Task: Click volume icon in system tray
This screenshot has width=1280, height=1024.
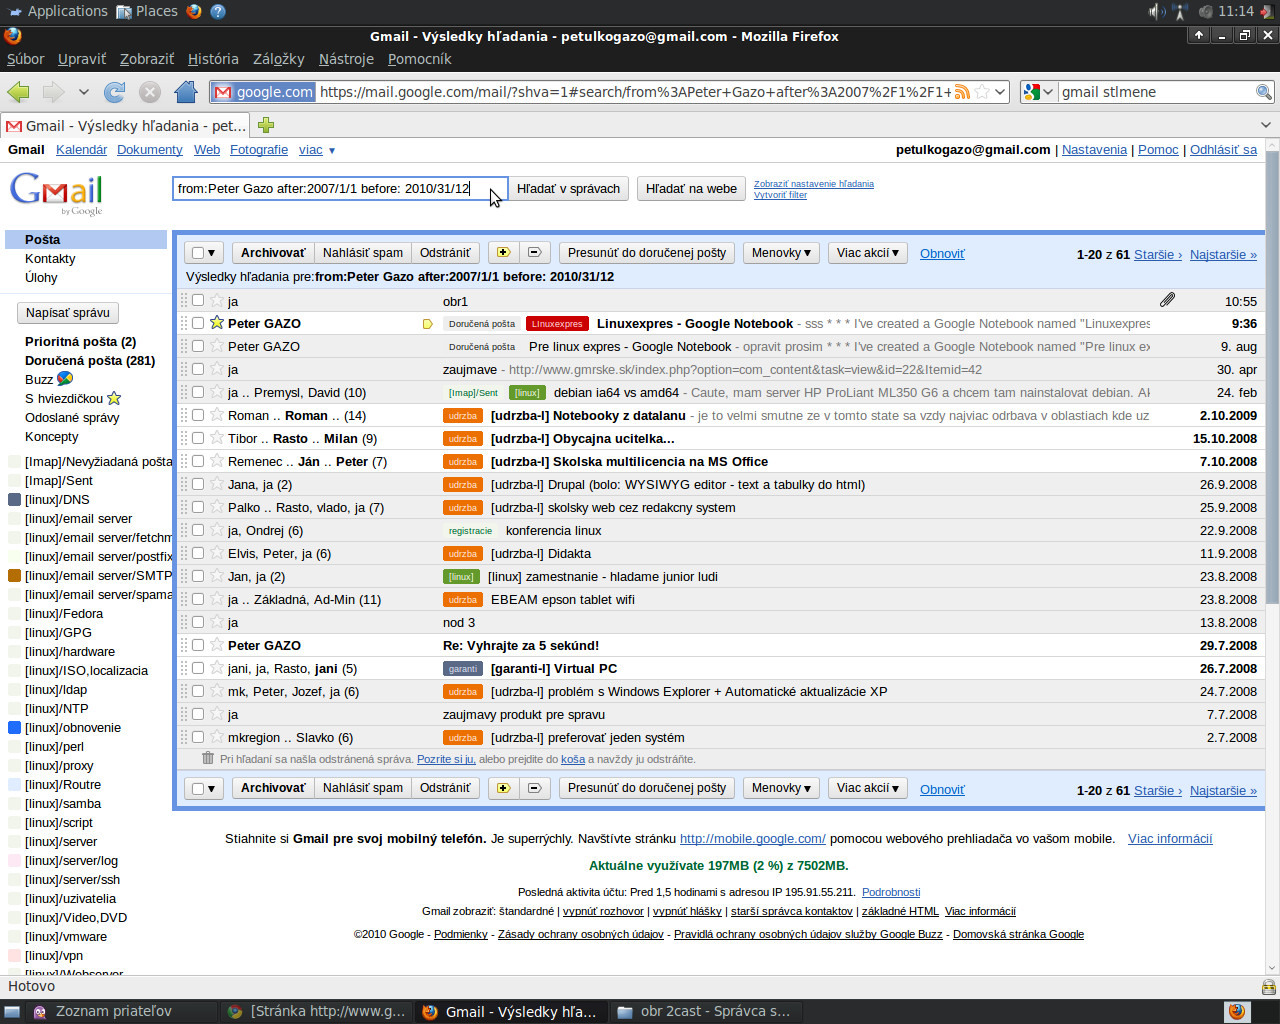Action: coord(1156,11)
